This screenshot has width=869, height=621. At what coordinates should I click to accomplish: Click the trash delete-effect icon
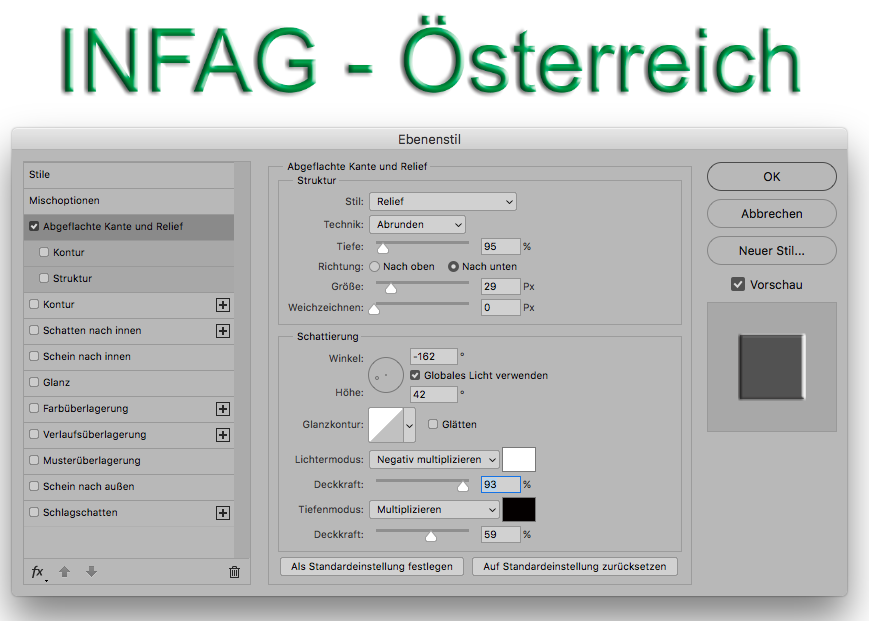coord(234,572)
